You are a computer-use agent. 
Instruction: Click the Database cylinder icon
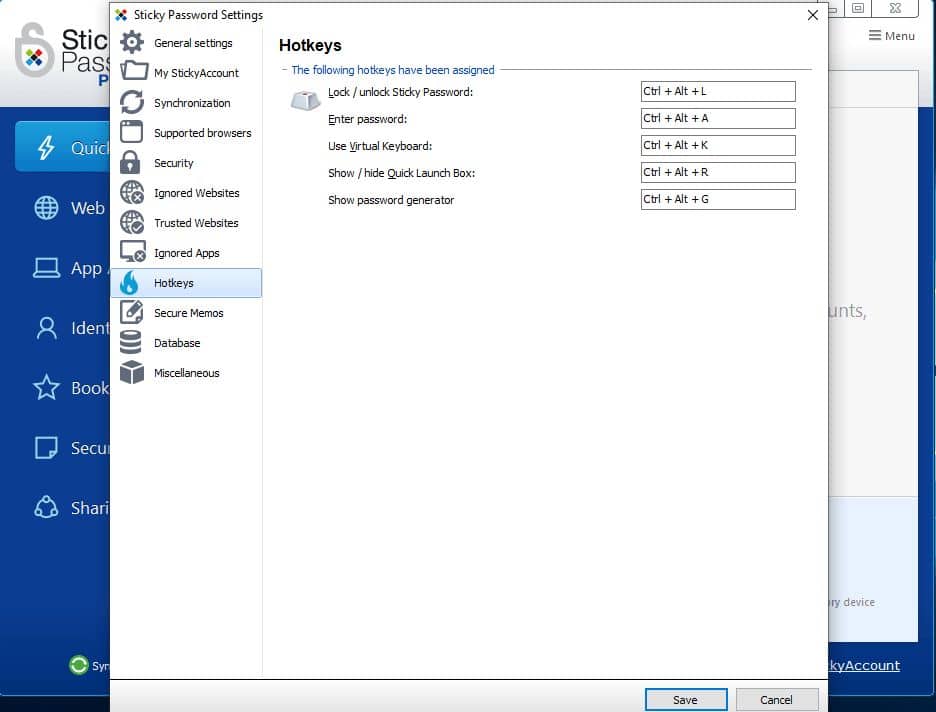131,343
